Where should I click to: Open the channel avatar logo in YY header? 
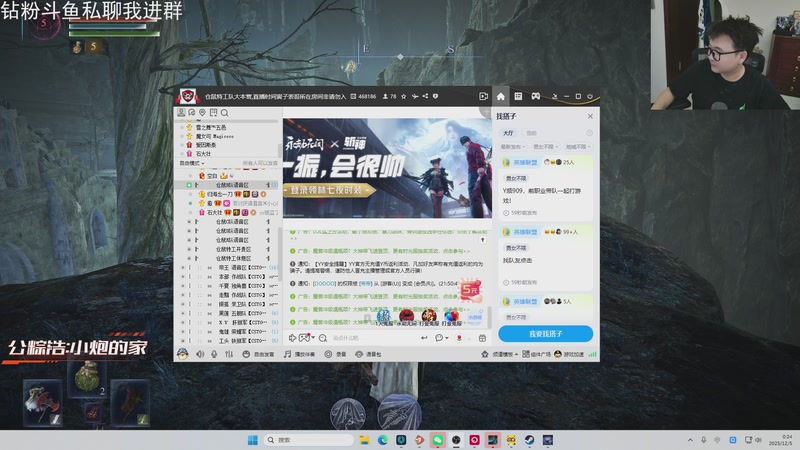[x=188, y=96]
